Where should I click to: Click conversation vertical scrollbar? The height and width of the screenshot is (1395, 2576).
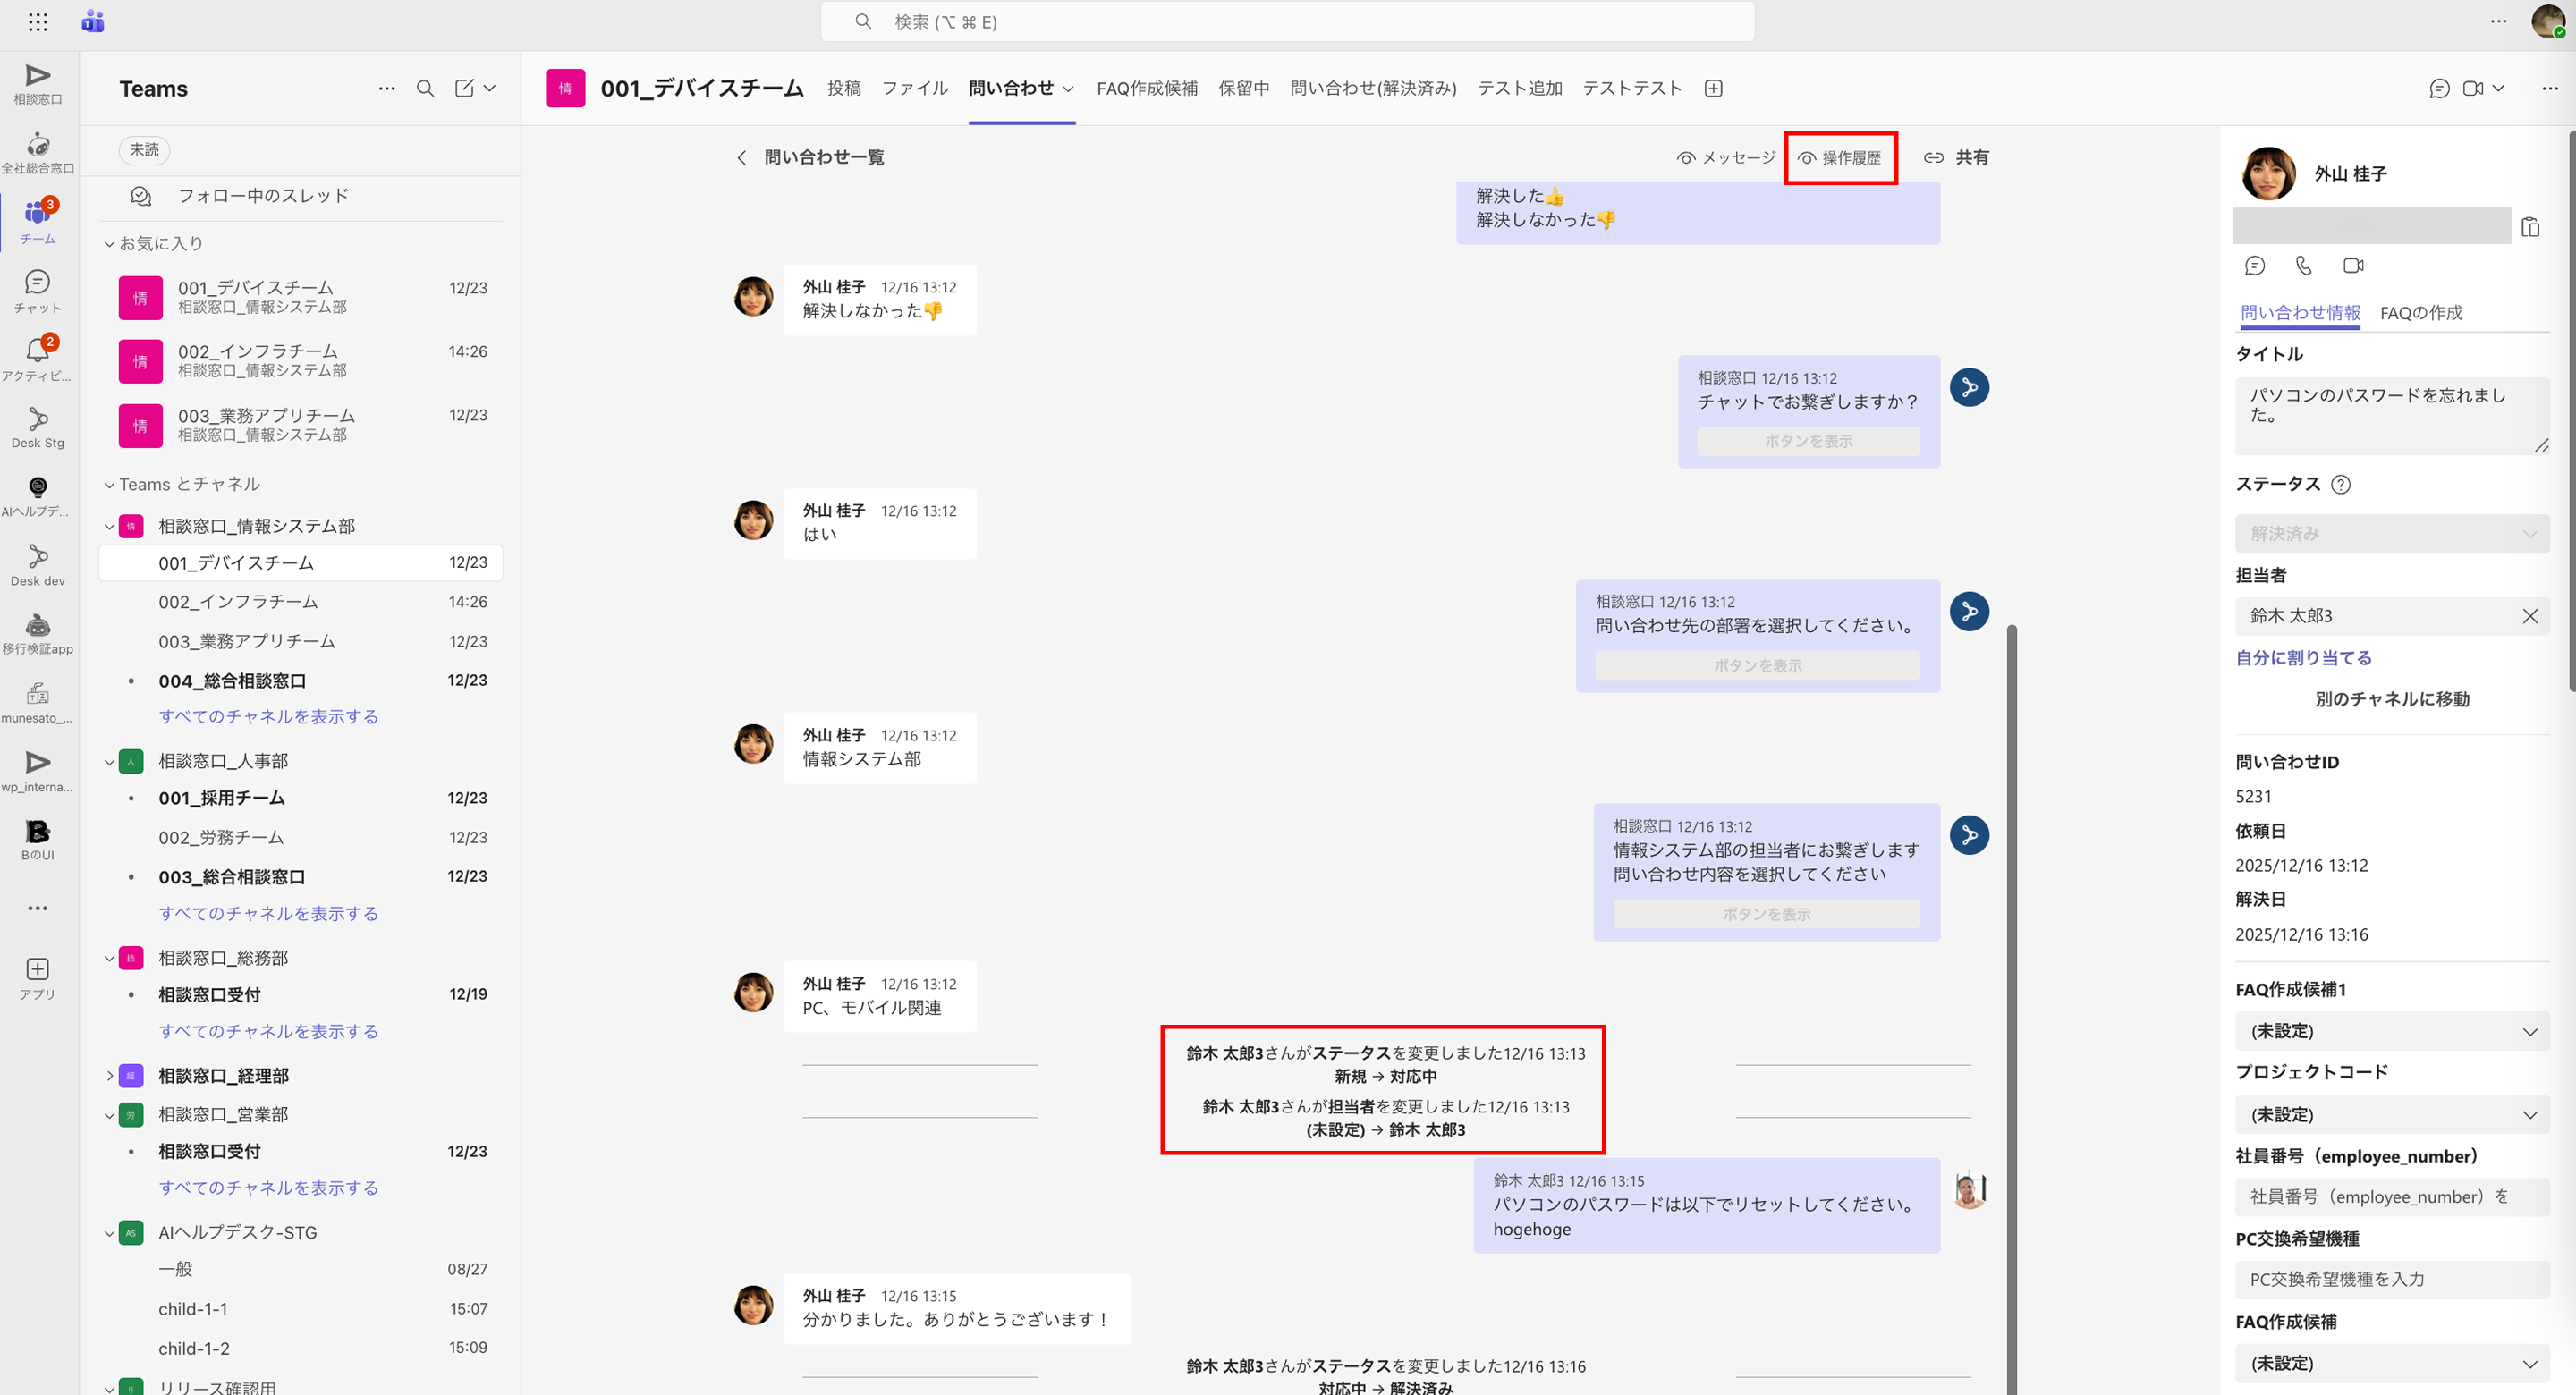click(2012, 1010)
